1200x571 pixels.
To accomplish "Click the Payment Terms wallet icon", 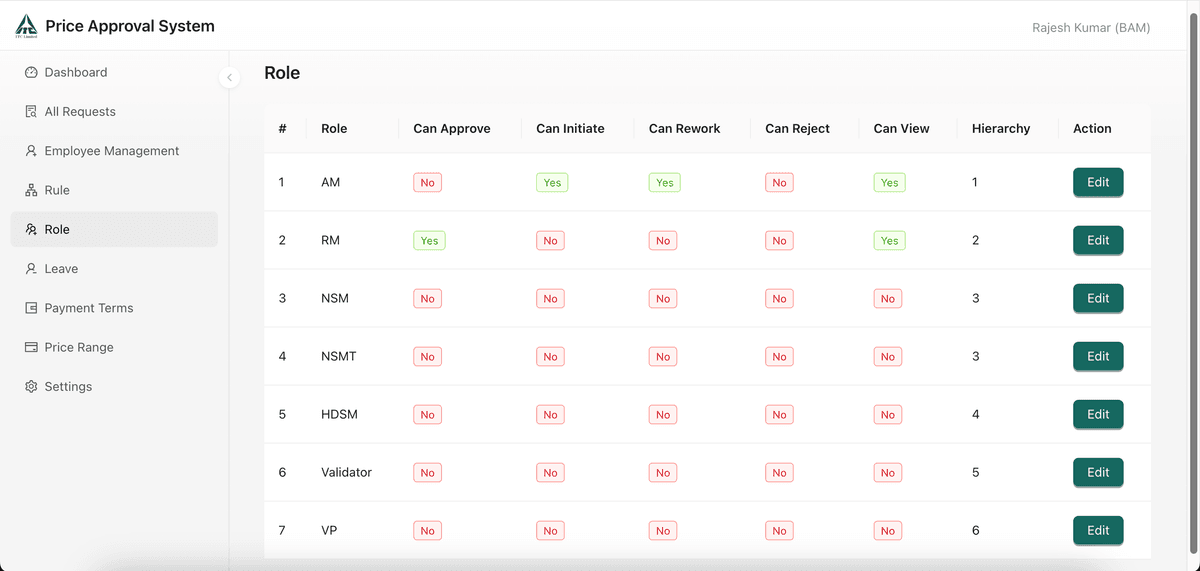I will (x=31, y=308).
